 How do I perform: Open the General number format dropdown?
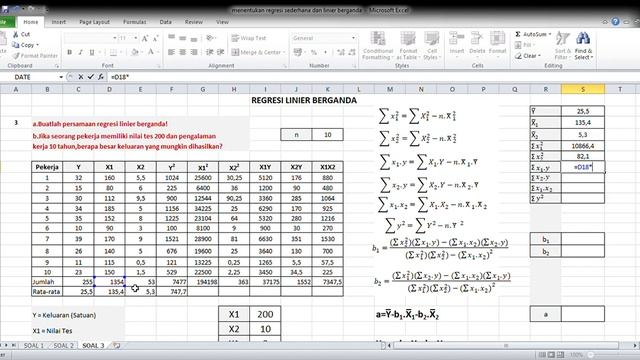353,38
